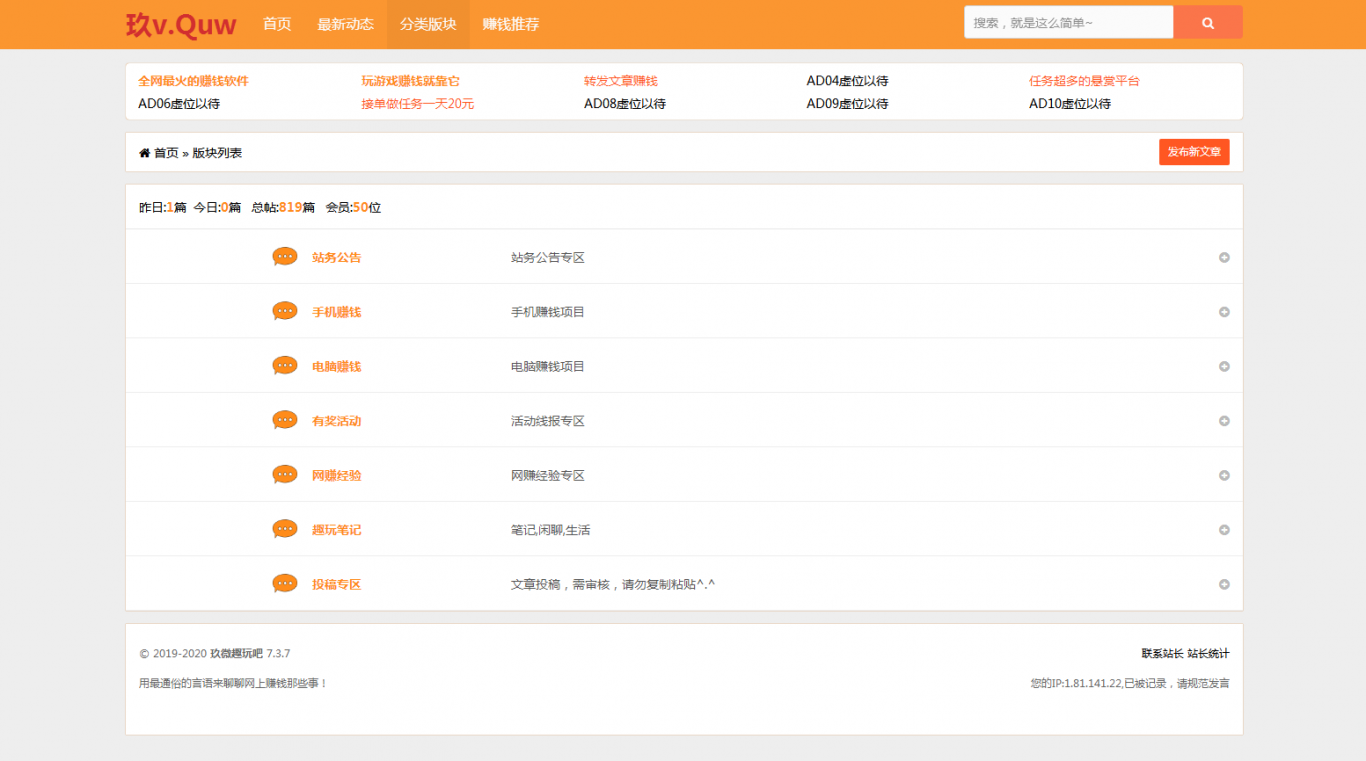Click the 网赚经验专区 description text
Viewport: 1366px width, 761px height.
tap(548, 475)
